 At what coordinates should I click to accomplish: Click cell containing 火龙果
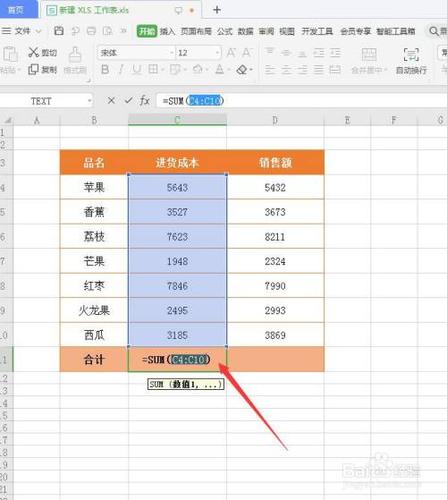94,310
